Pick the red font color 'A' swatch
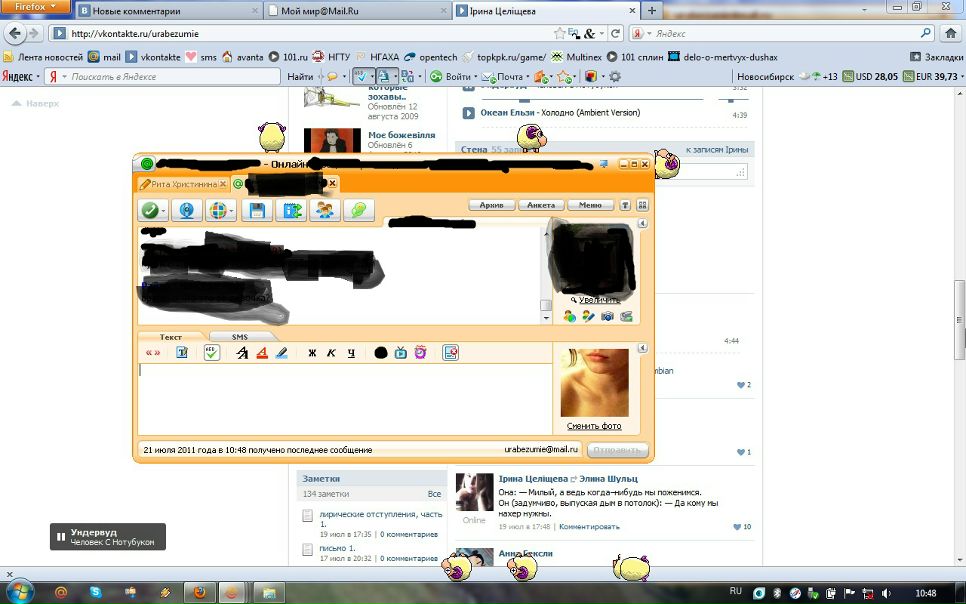This screenshot has height=604, width=966. (x=261, y=352)
